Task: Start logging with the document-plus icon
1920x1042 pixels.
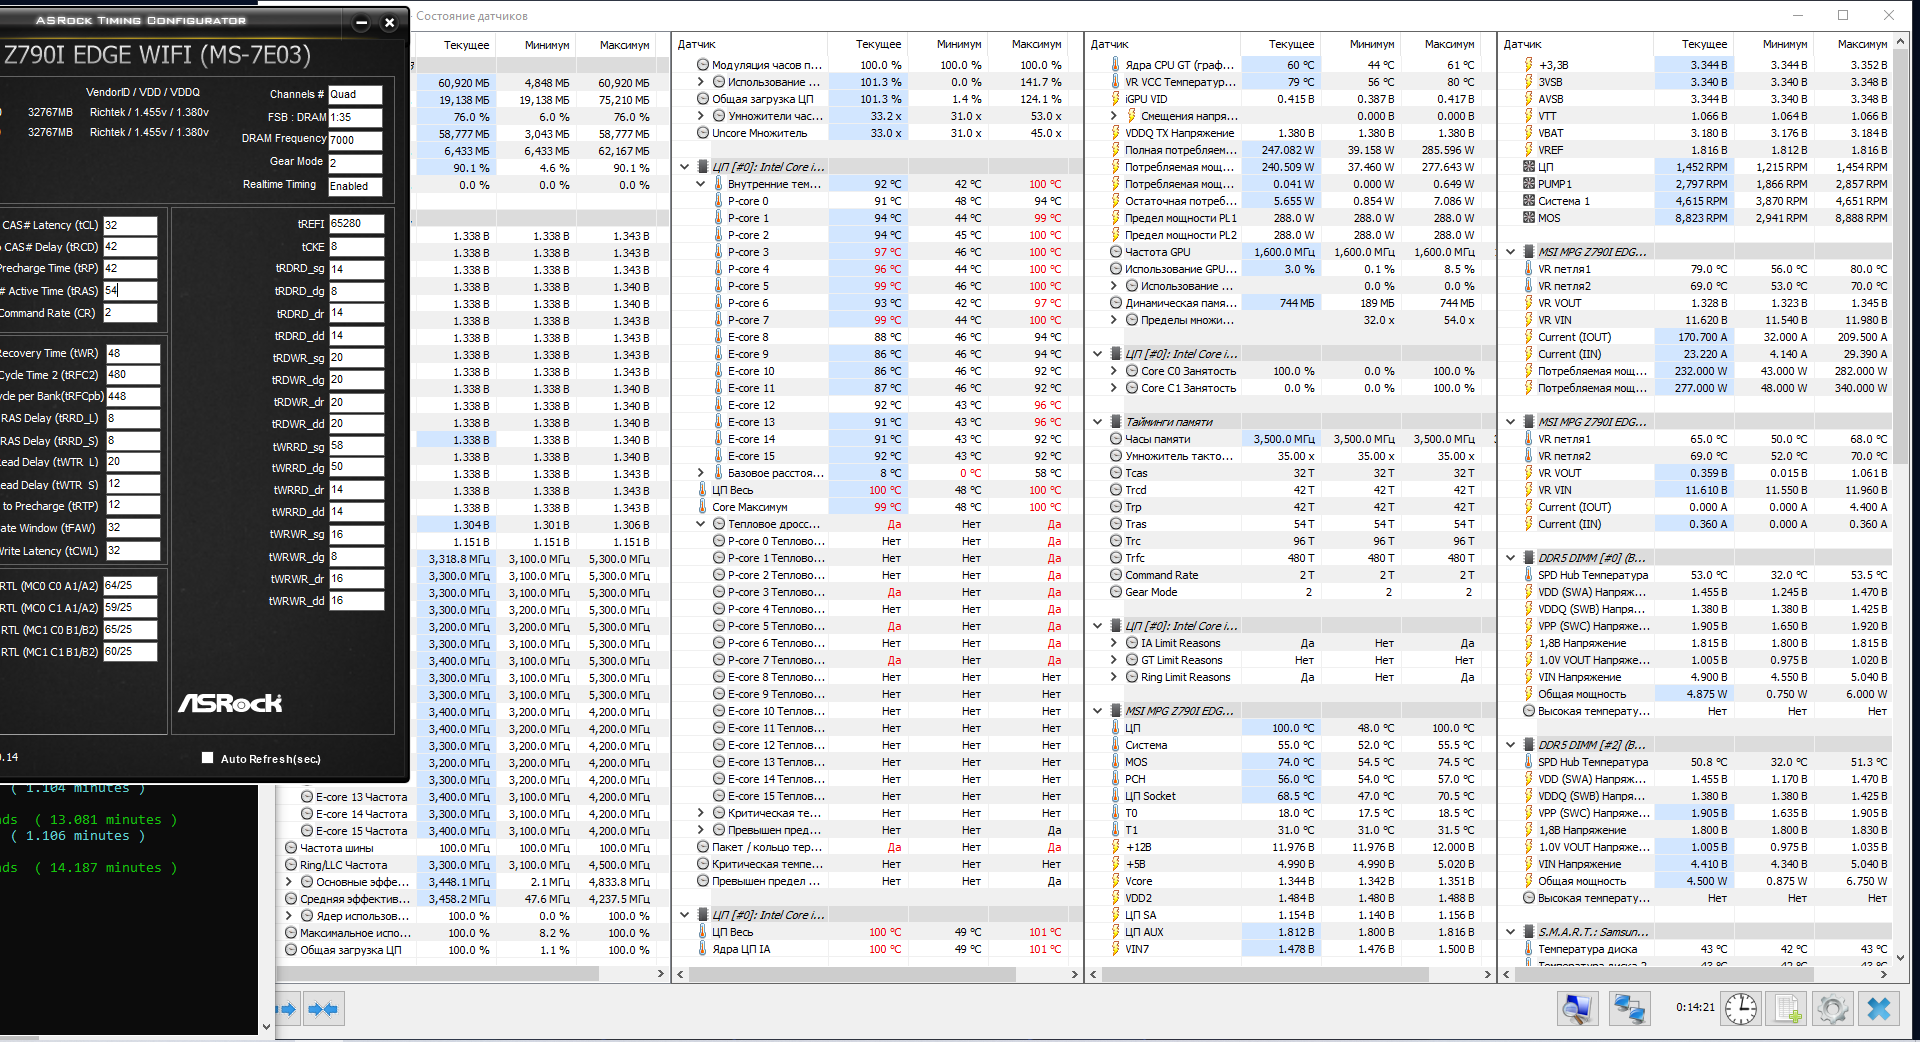Action: click(1788, 1008)
